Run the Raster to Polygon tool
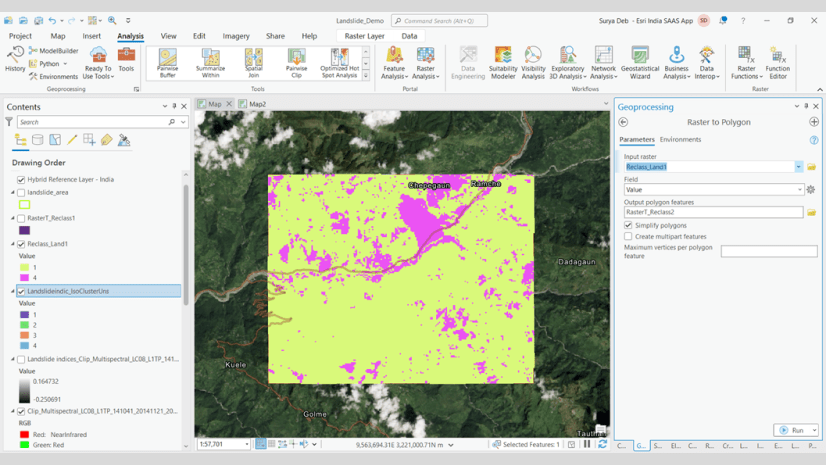Screen dimensions: 826x465 point(792,430)
